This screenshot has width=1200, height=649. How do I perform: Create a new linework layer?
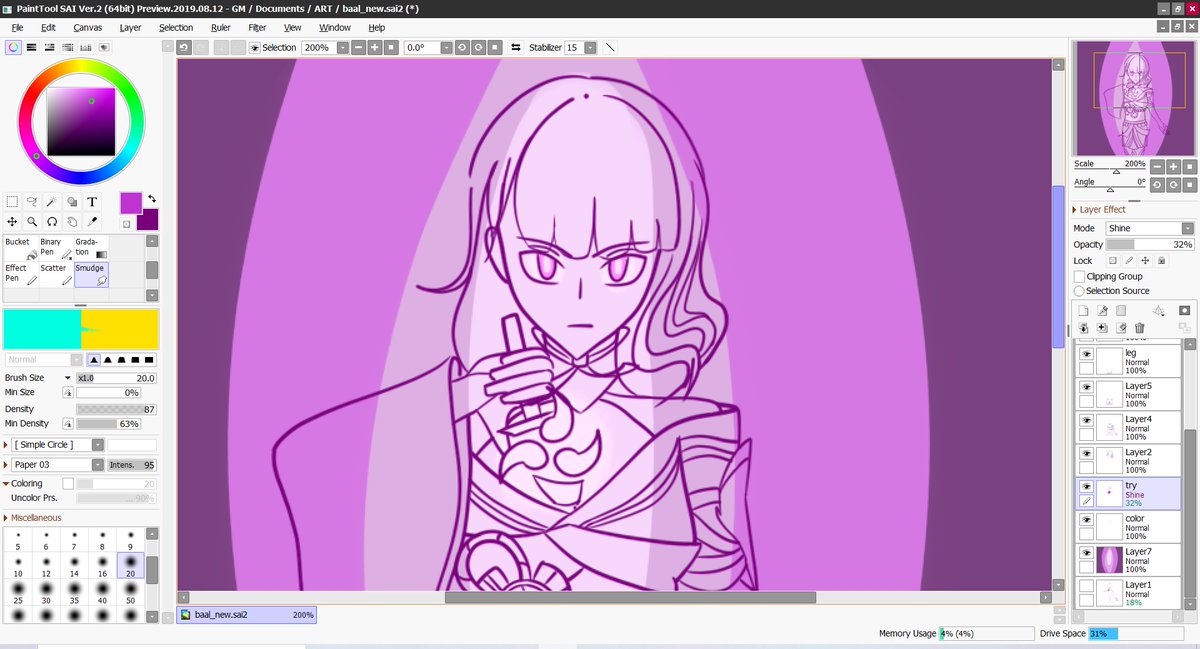[x=1101, y=311]
